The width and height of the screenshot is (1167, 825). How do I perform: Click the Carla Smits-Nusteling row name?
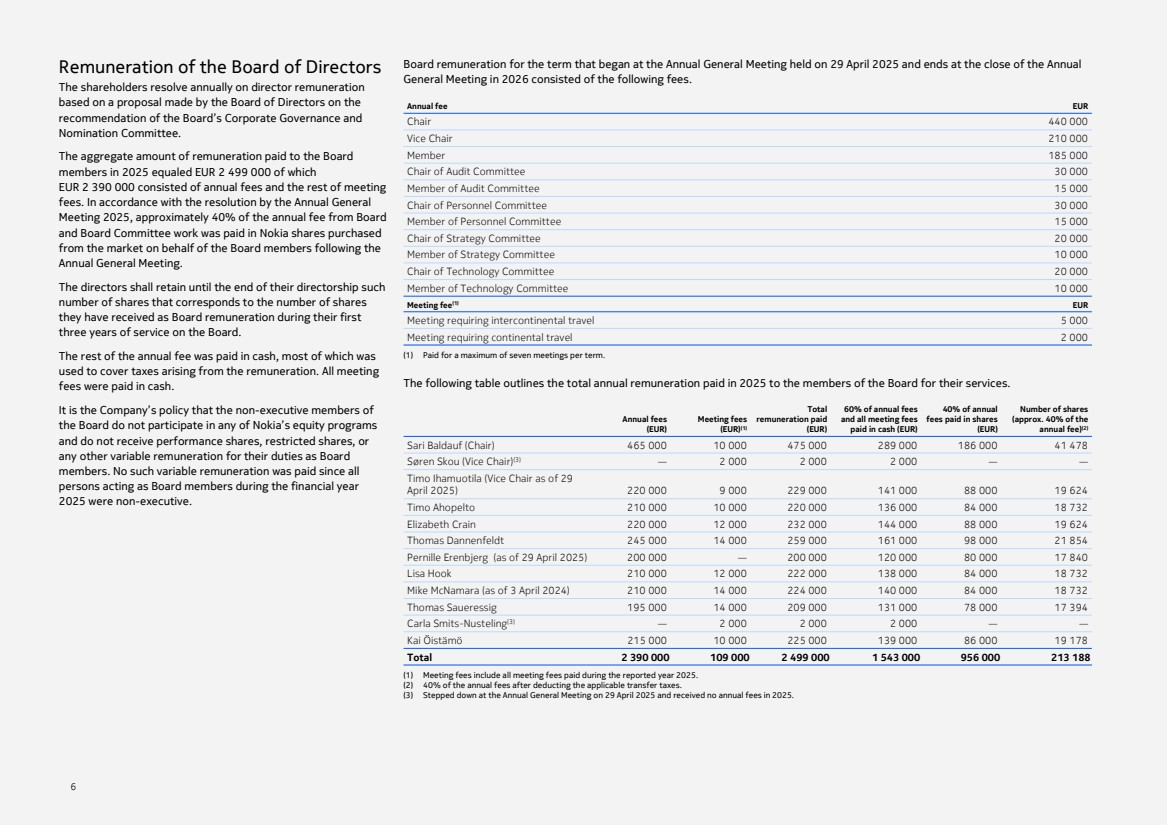456,622
